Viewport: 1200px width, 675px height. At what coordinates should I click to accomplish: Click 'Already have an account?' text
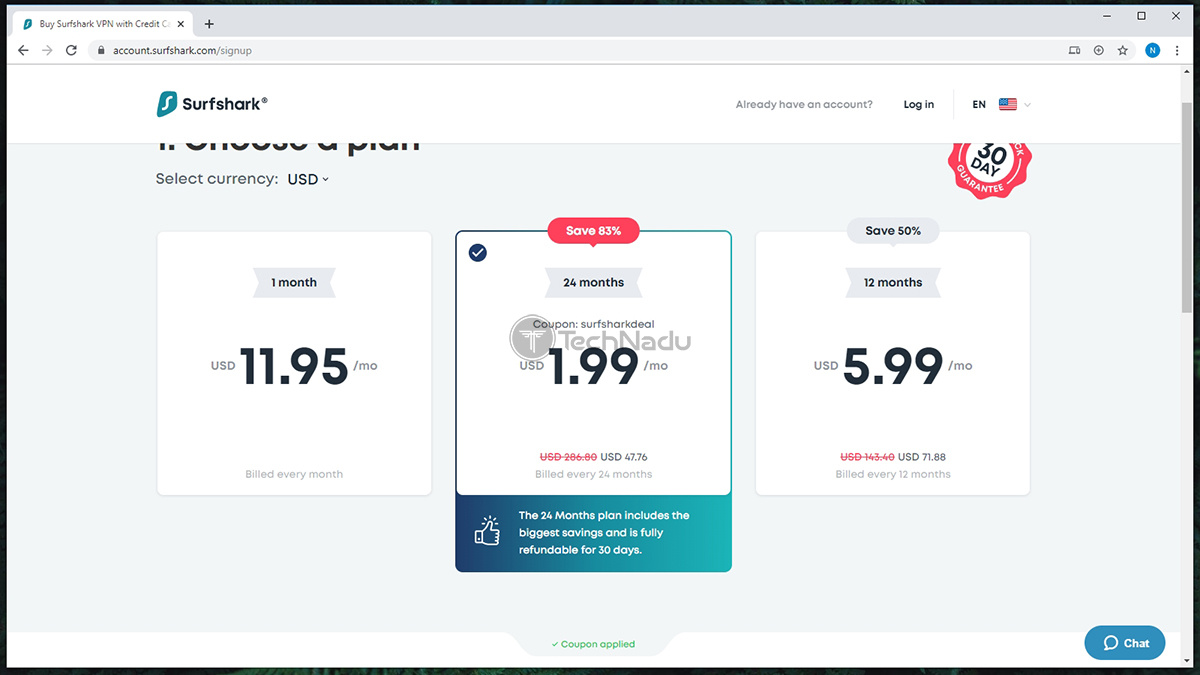[804, 104]
